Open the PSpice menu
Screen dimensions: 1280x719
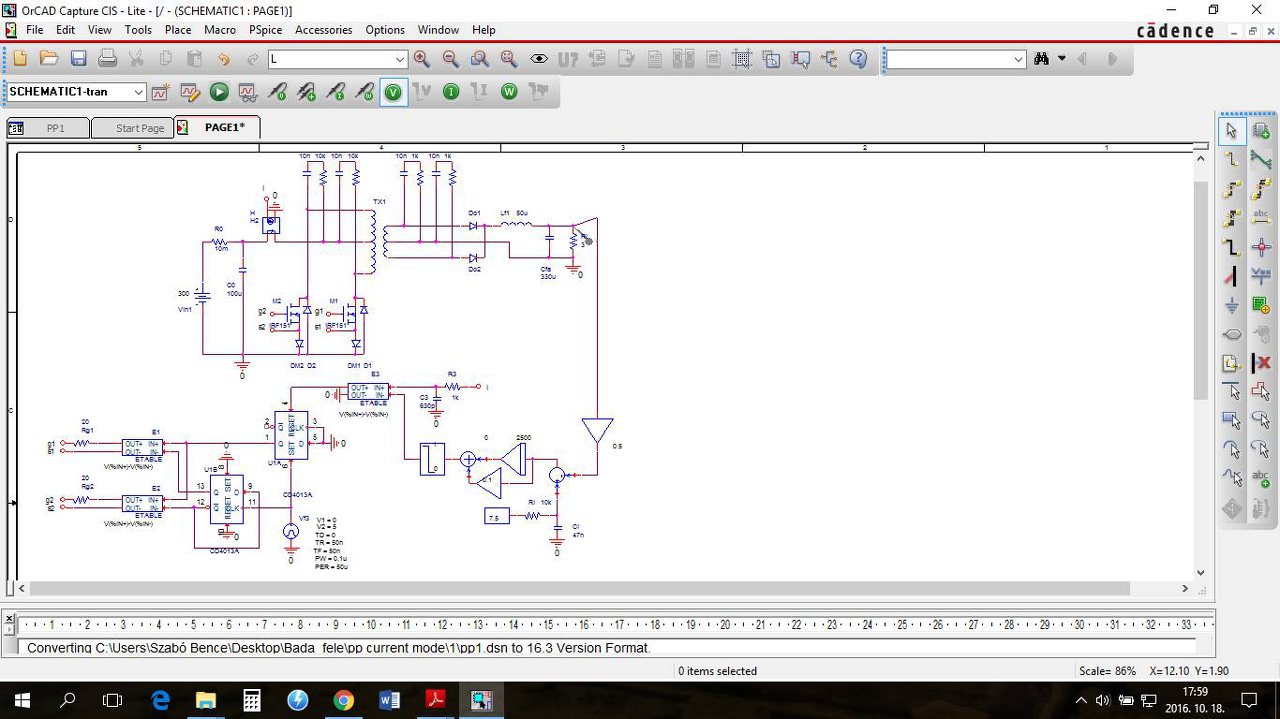pyautogui.click(x=265, y=30)
